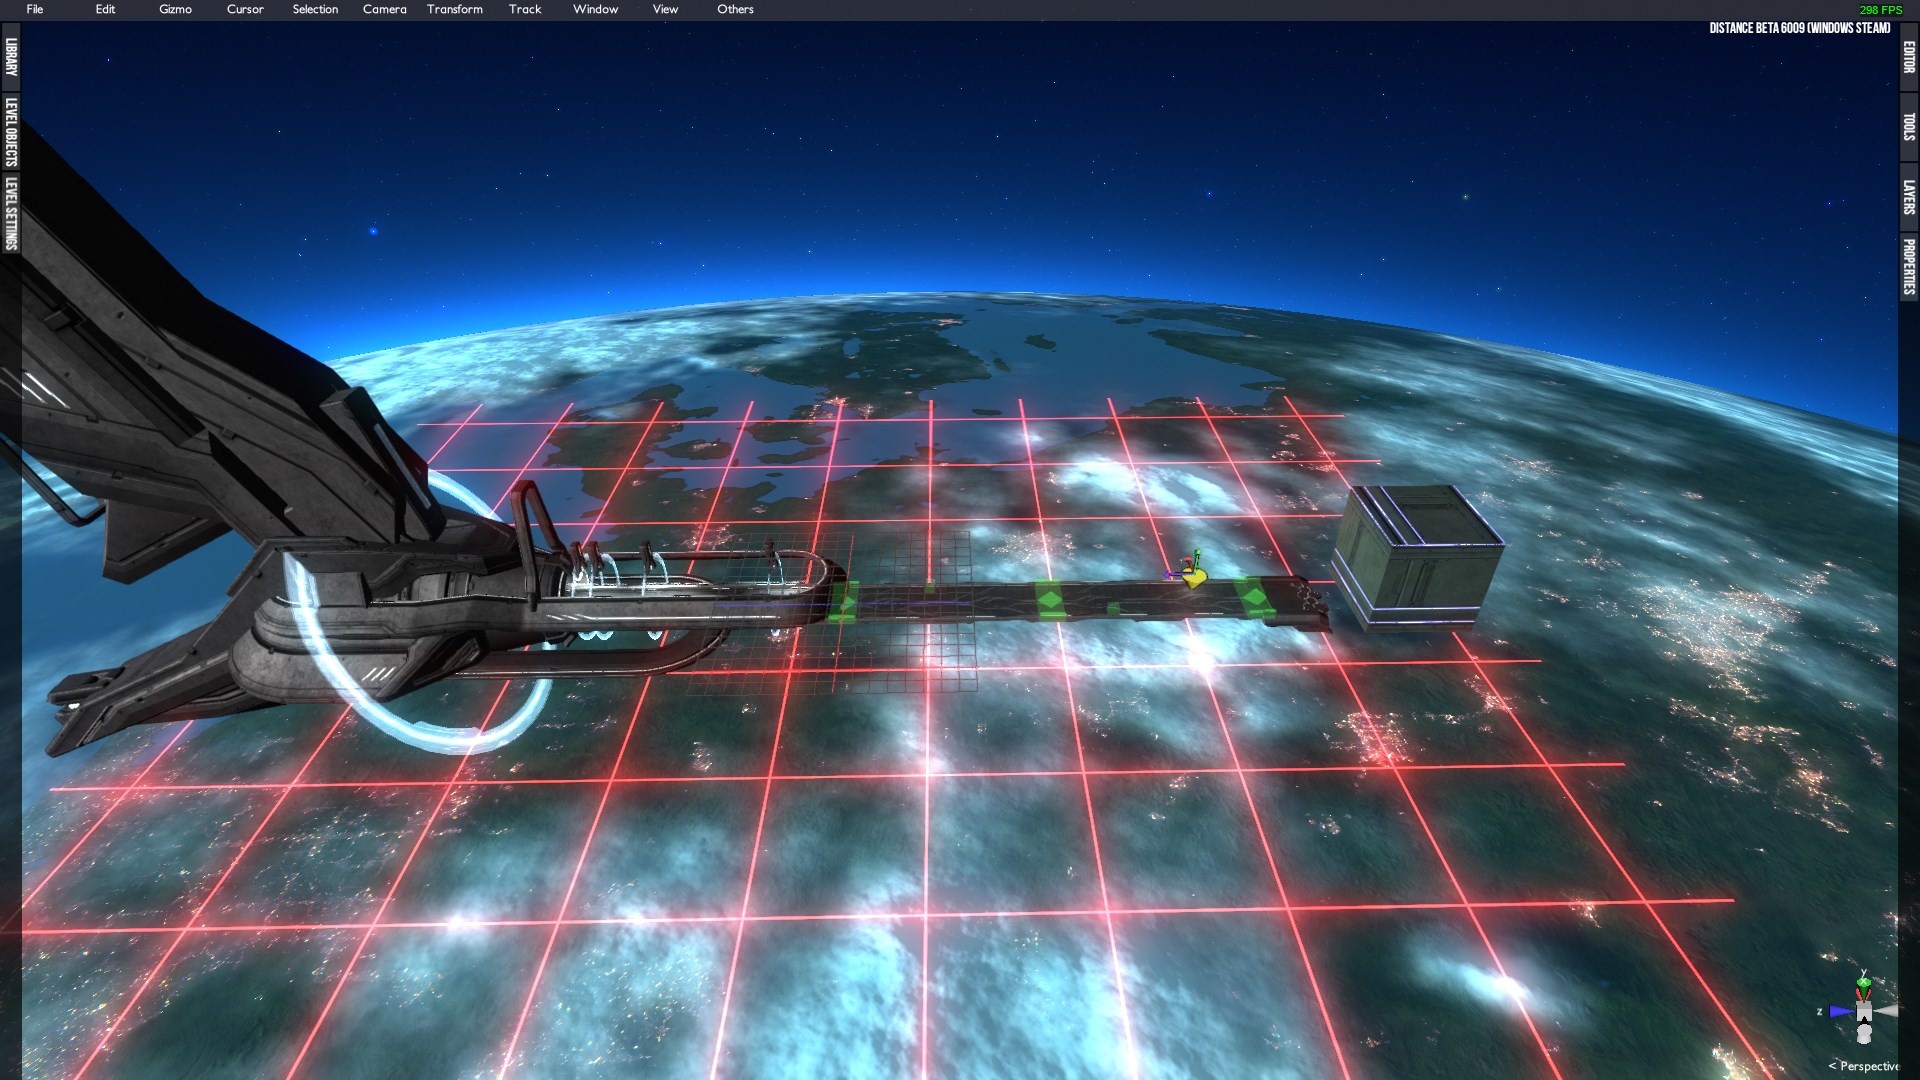Click the blue Z axis cone on orientation gizmo
Viewport: 1920px width, 1080px height.
click(x=1840, y=1012)
